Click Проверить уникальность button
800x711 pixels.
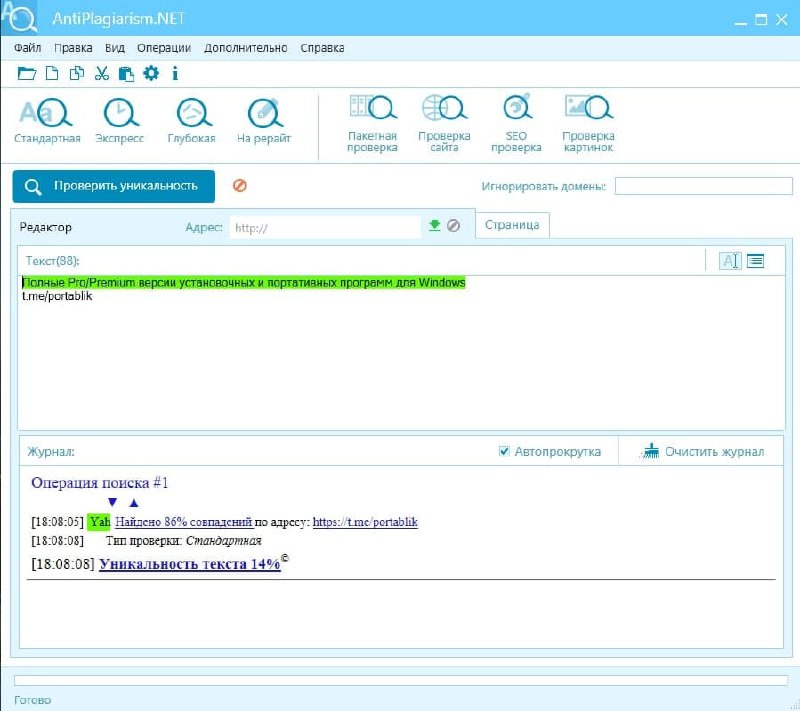tap(114, 186)
